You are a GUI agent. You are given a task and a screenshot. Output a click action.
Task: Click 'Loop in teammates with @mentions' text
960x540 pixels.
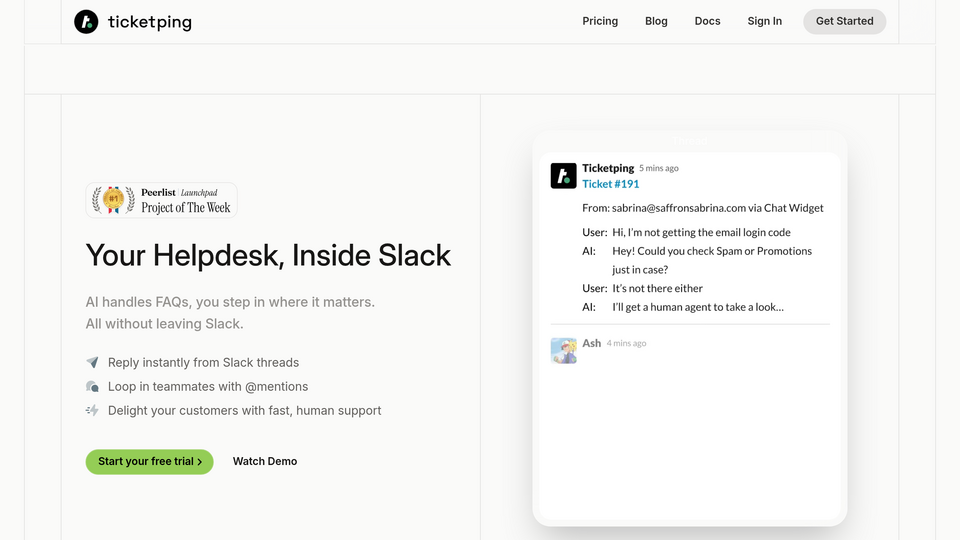tap(208, 386)
